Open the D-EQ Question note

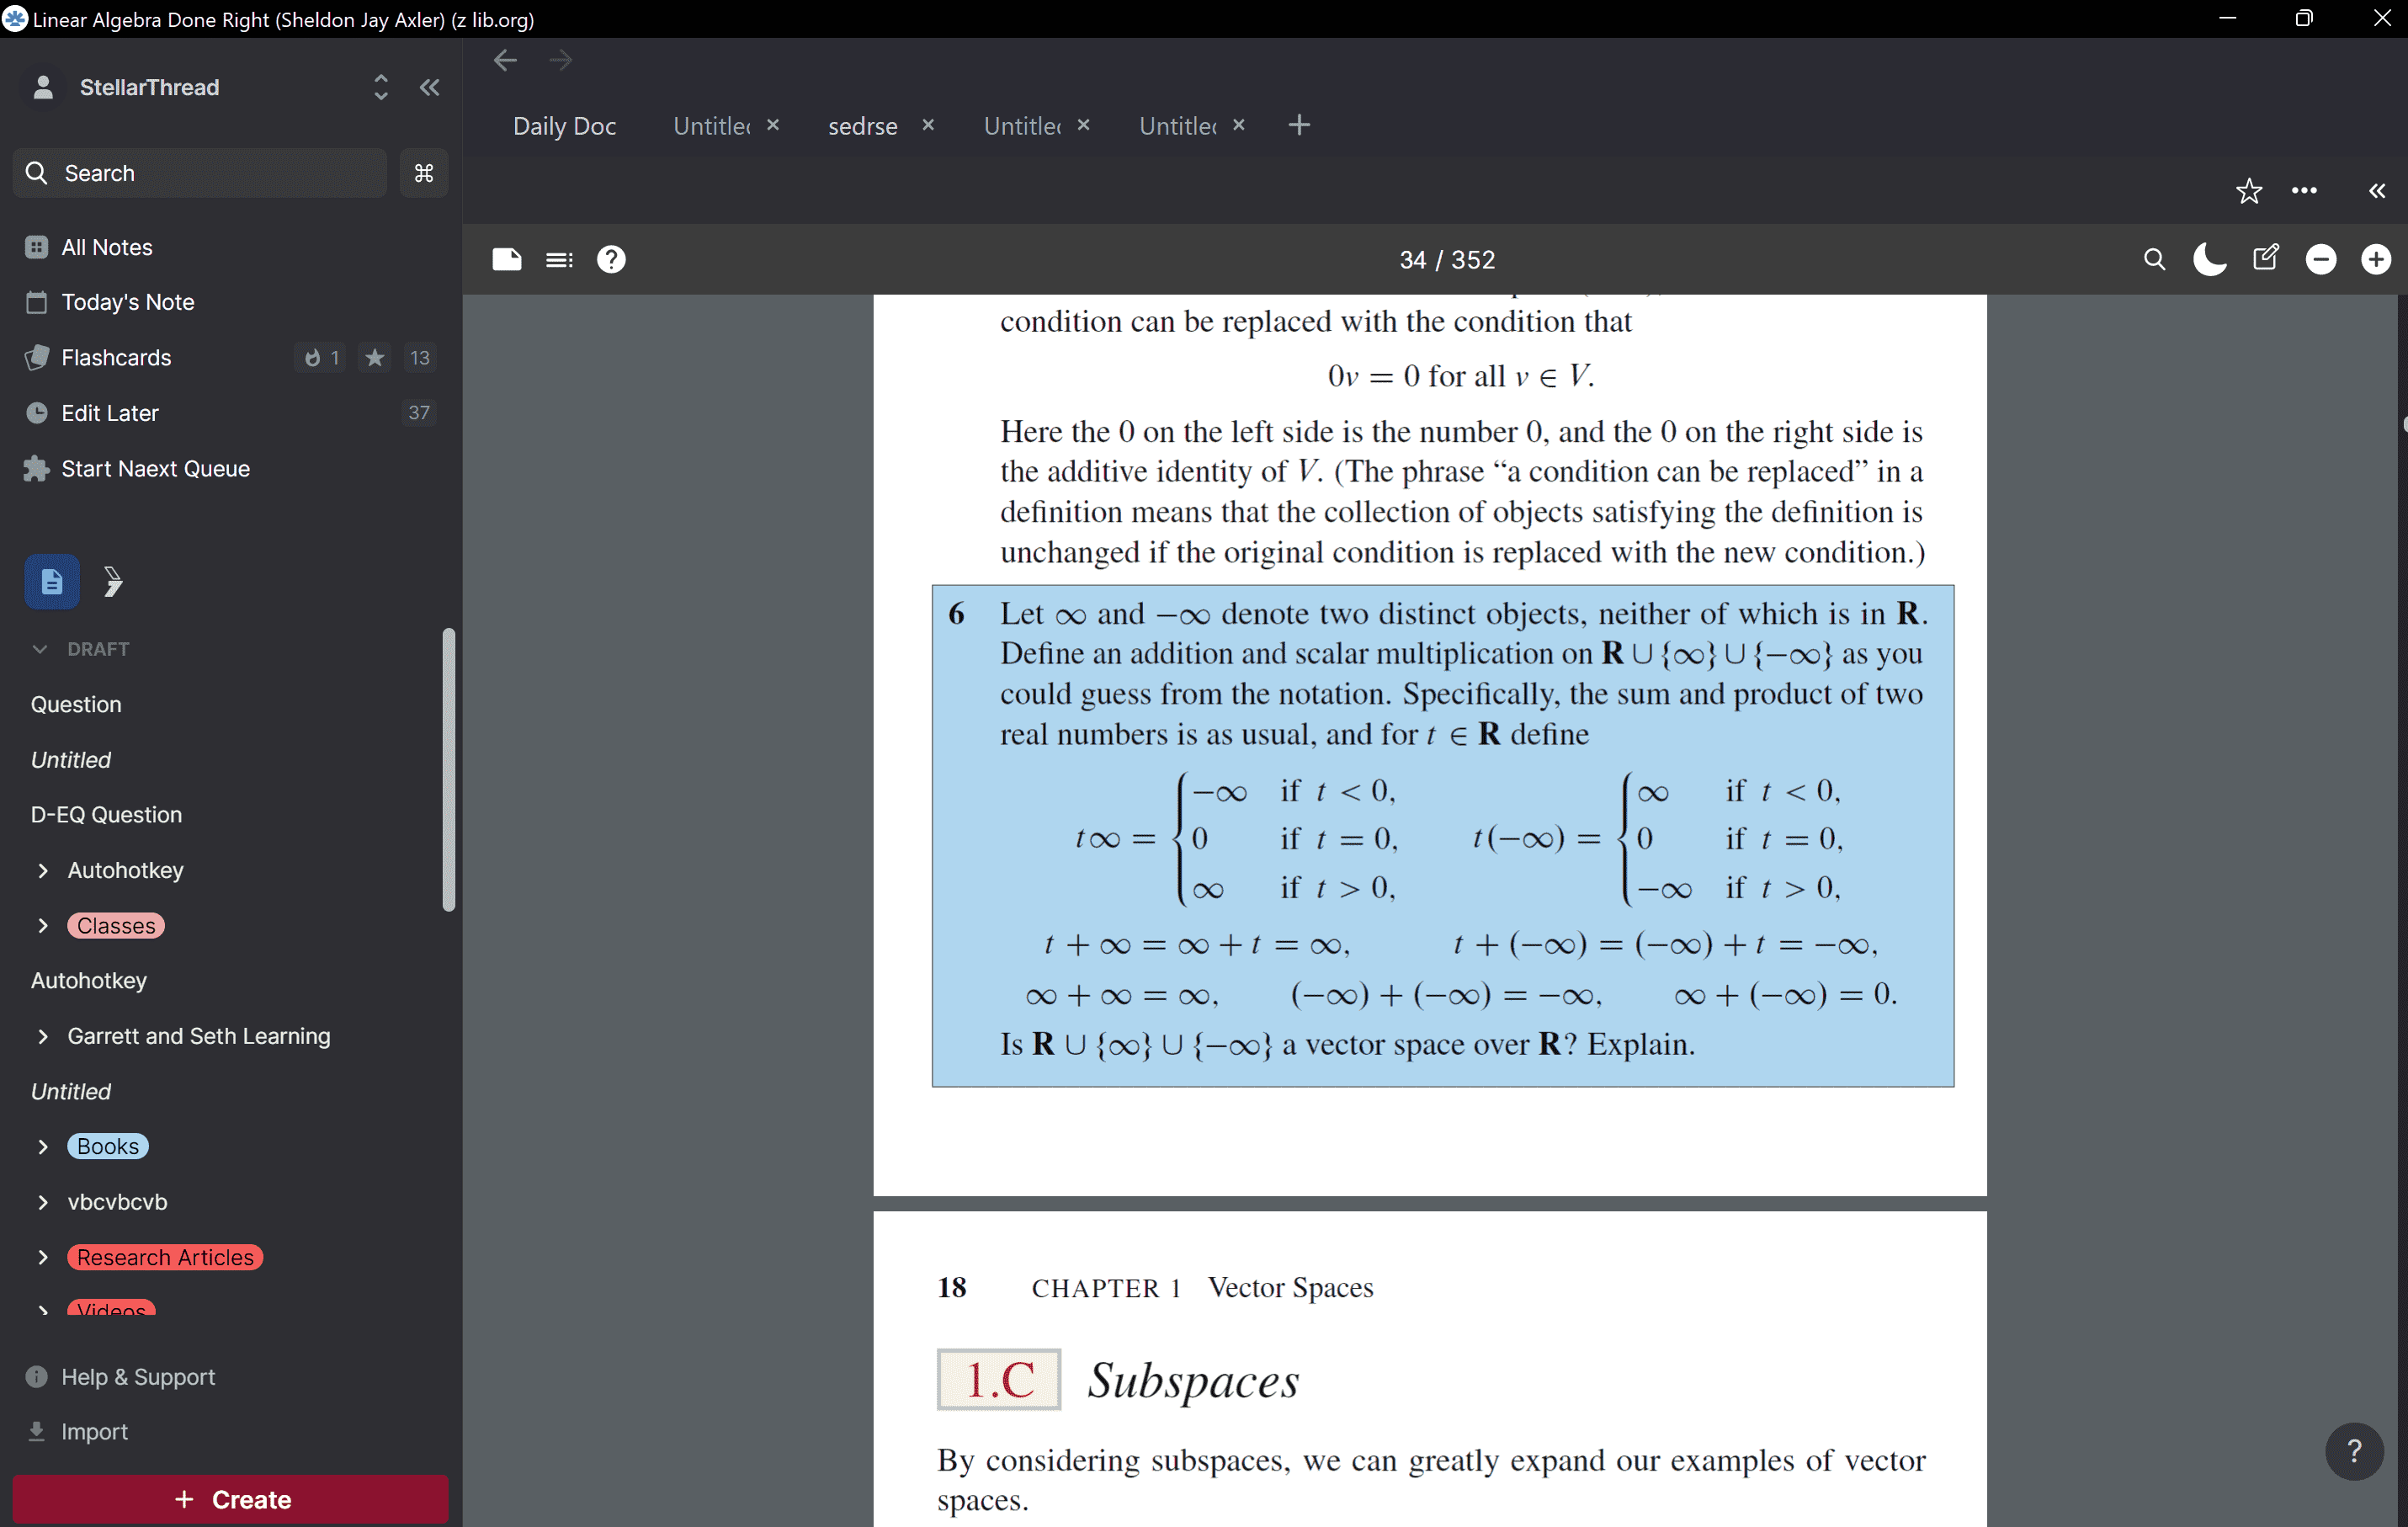pyautogui.click(x=106, y=815)
